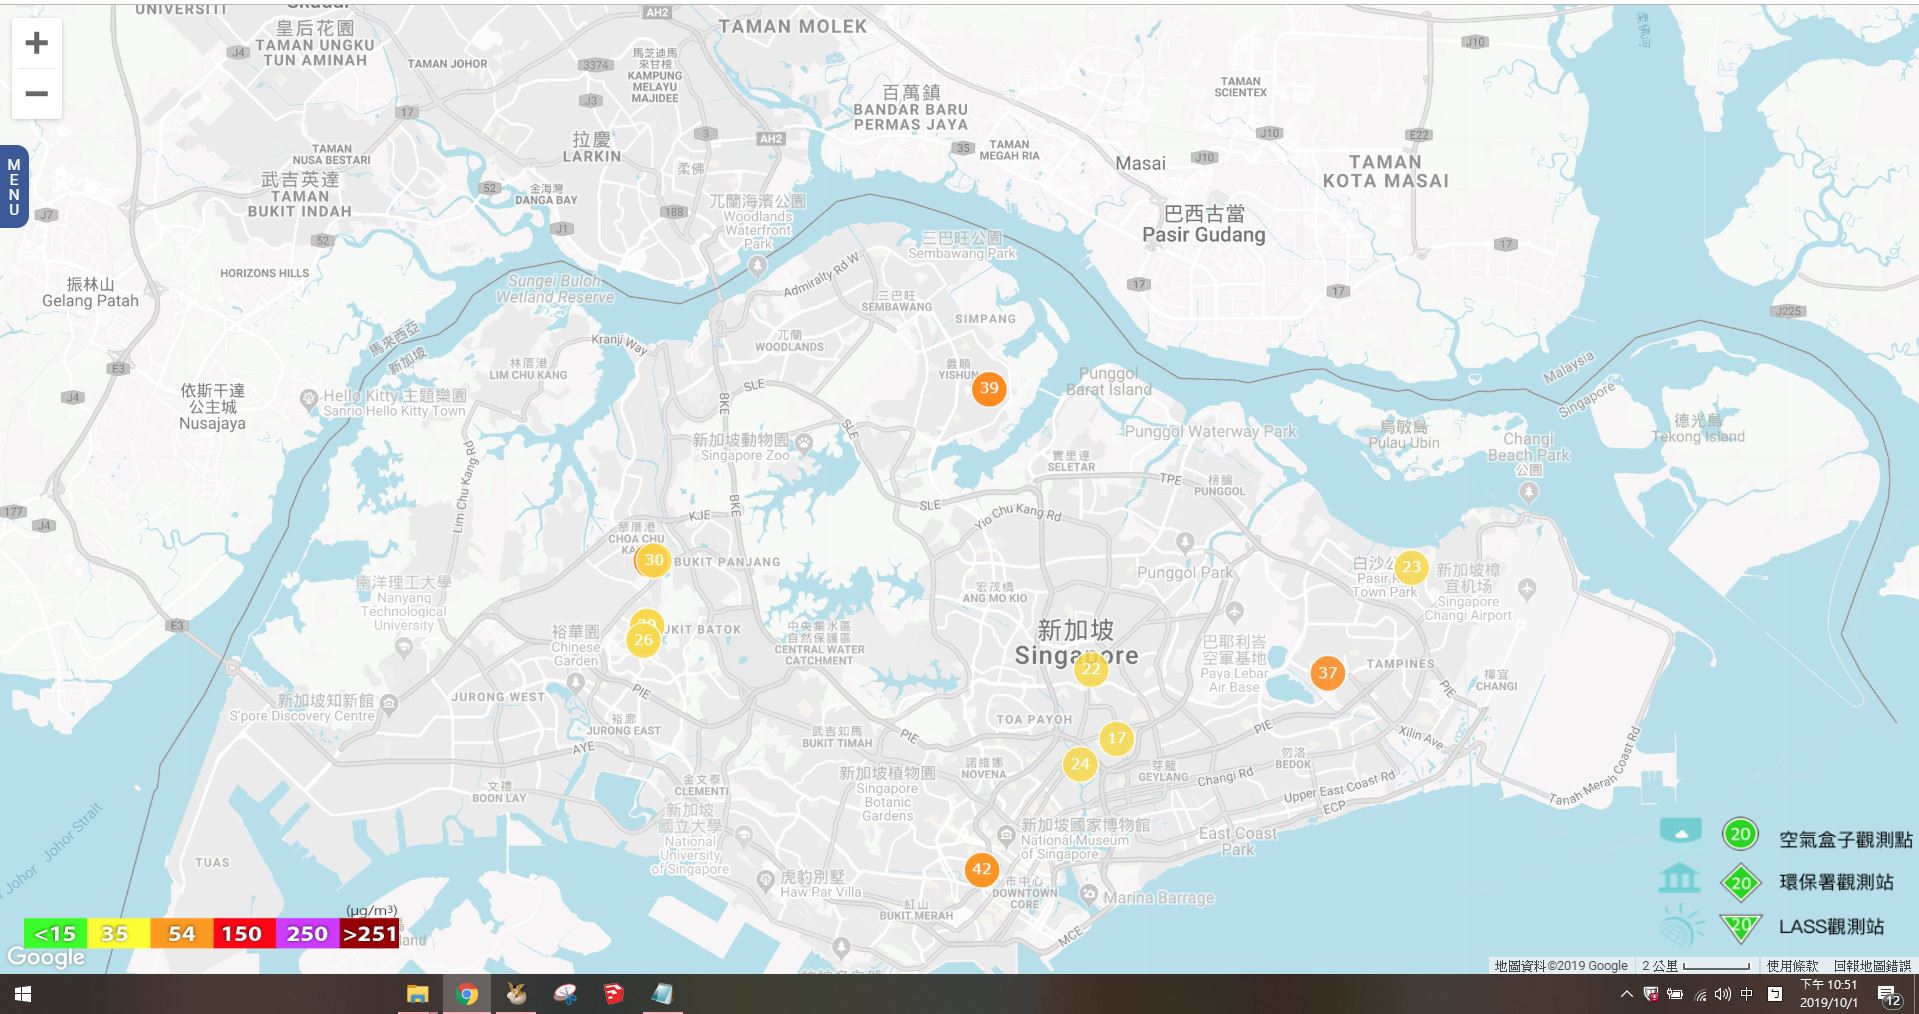1919x1014 pixels.
Task: Switch to Chrome in the taskbar
Action: coord(466,995)
